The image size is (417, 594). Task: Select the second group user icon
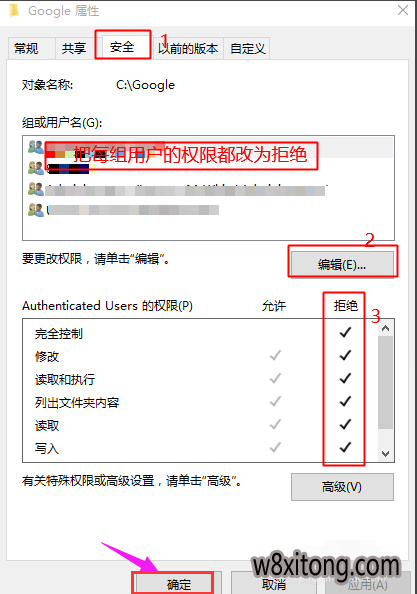click(x=36, y=168)
